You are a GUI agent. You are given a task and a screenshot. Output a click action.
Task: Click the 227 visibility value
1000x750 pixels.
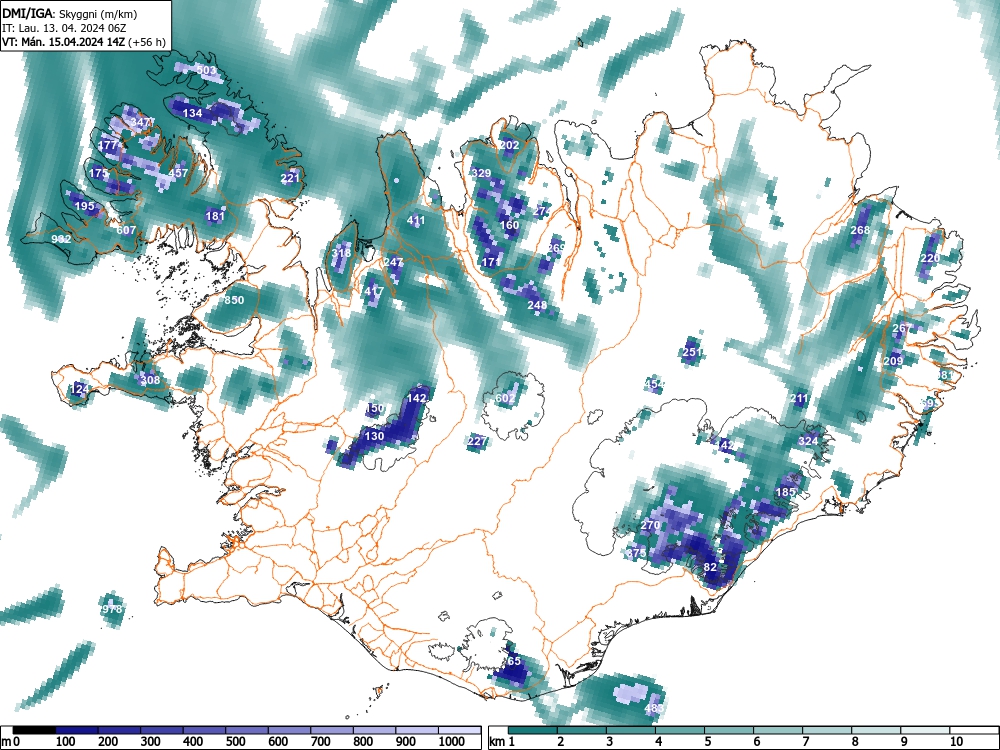tap(477, 440)
